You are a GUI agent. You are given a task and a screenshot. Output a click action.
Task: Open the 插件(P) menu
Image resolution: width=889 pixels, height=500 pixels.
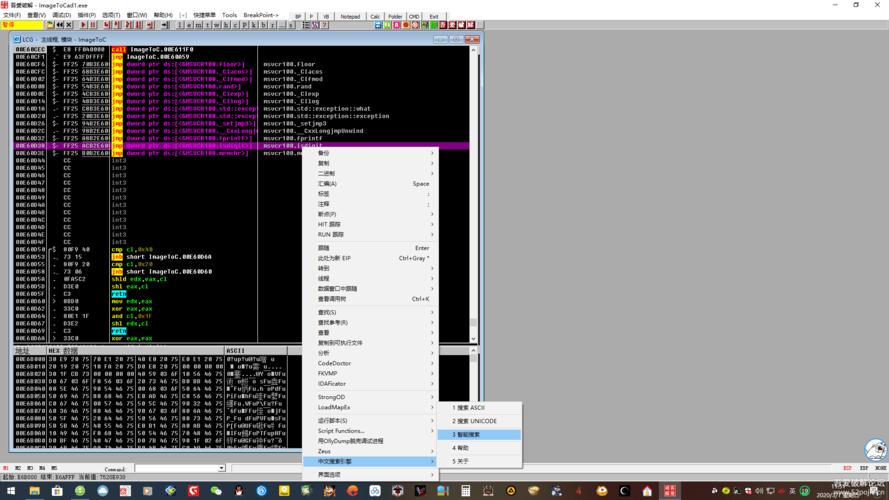[x=86, y=15]
